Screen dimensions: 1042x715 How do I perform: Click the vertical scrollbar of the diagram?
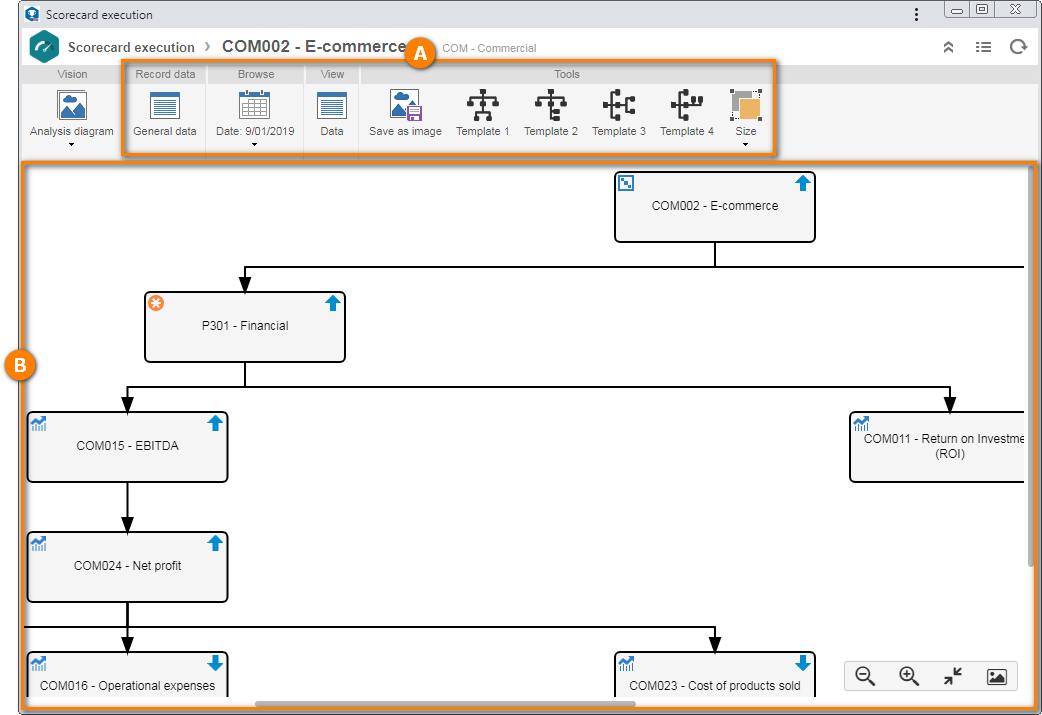coord(1031,365)
